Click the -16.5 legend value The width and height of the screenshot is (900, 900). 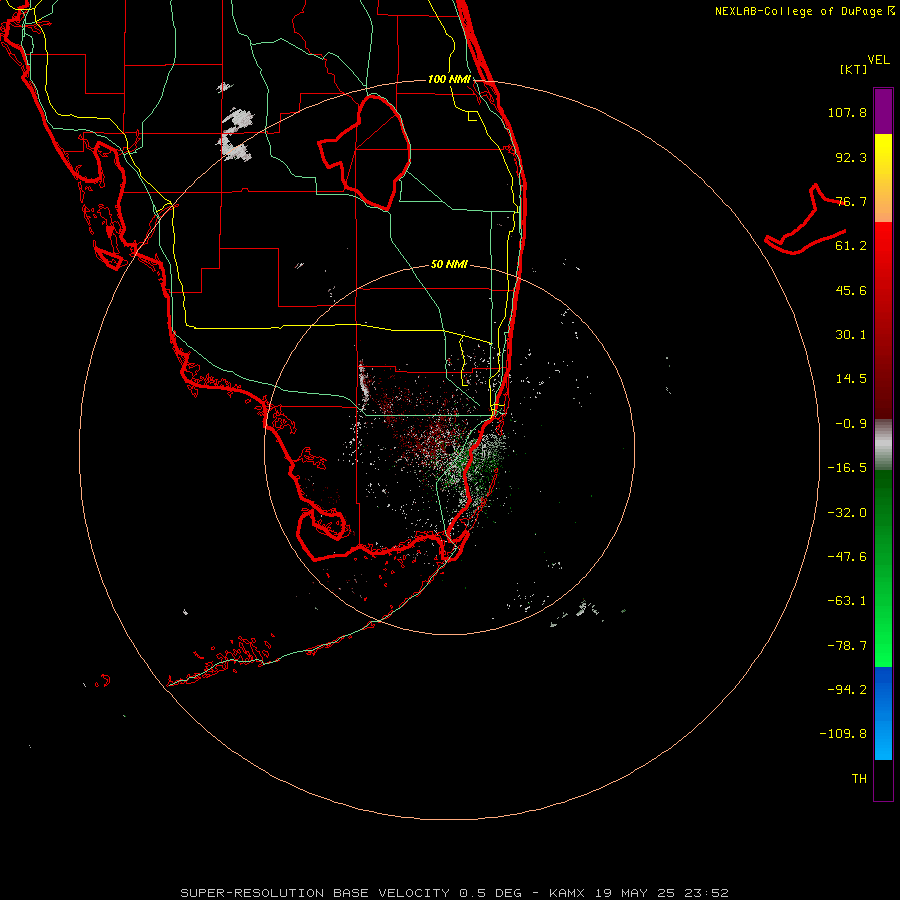pyautogui.click(x=847, y=468)
